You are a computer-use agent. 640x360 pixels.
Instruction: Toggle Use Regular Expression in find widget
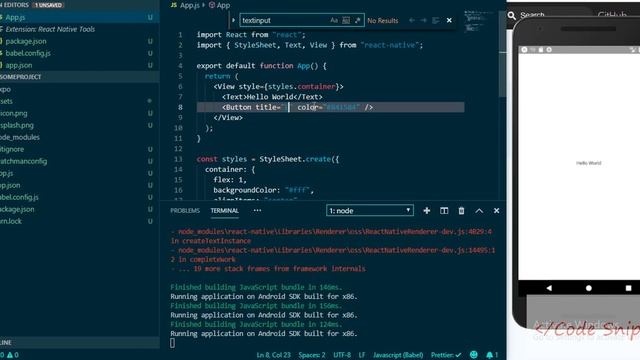[x=358, y=20]
